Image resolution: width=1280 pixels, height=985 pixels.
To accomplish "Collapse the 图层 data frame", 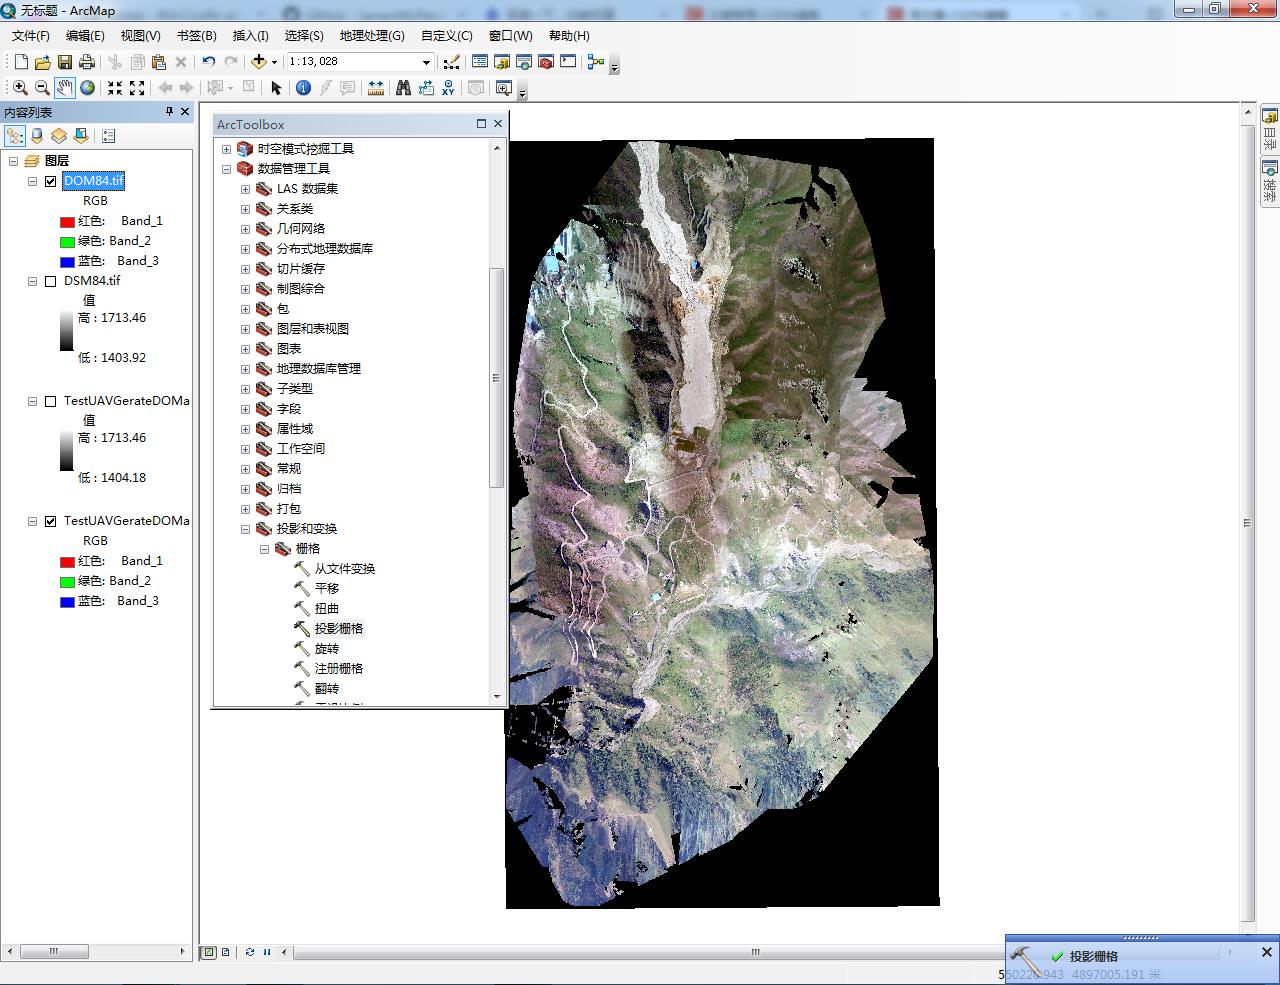I will point(14,161).
